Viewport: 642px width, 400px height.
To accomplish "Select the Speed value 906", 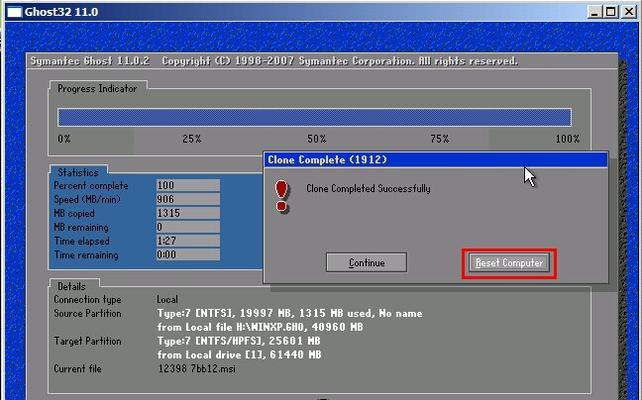I will point(188,199).
